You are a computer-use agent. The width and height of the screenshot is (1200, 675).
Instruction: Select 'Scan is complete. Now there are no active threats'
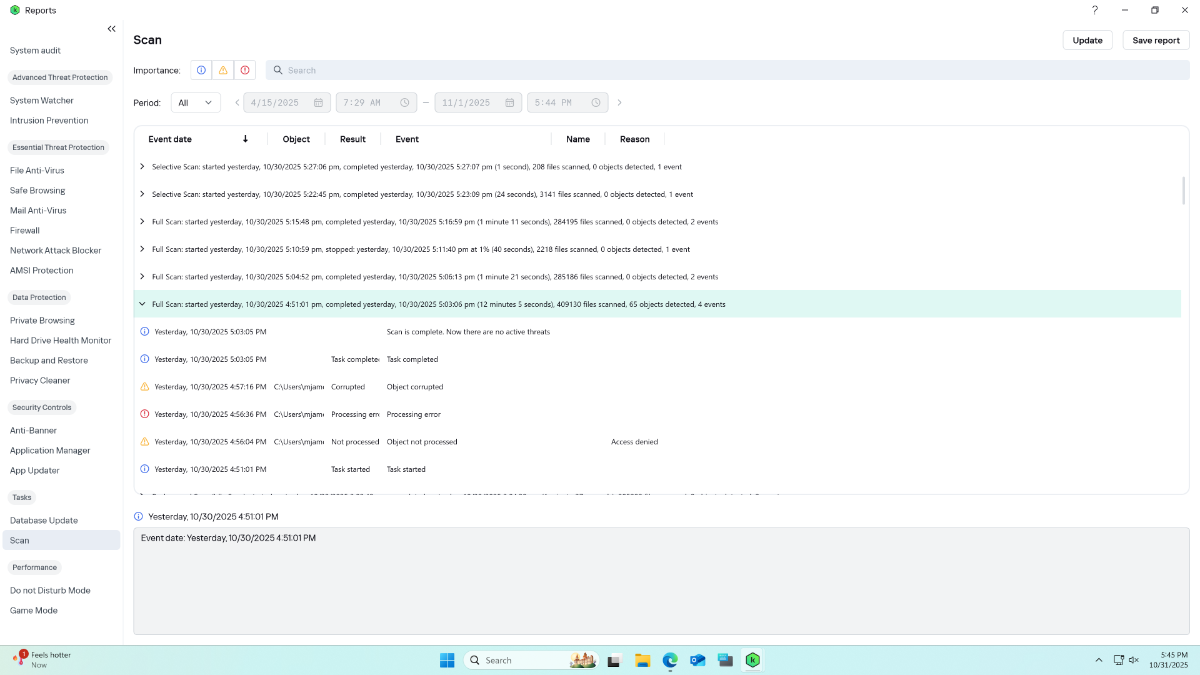[x=468, y=331]
